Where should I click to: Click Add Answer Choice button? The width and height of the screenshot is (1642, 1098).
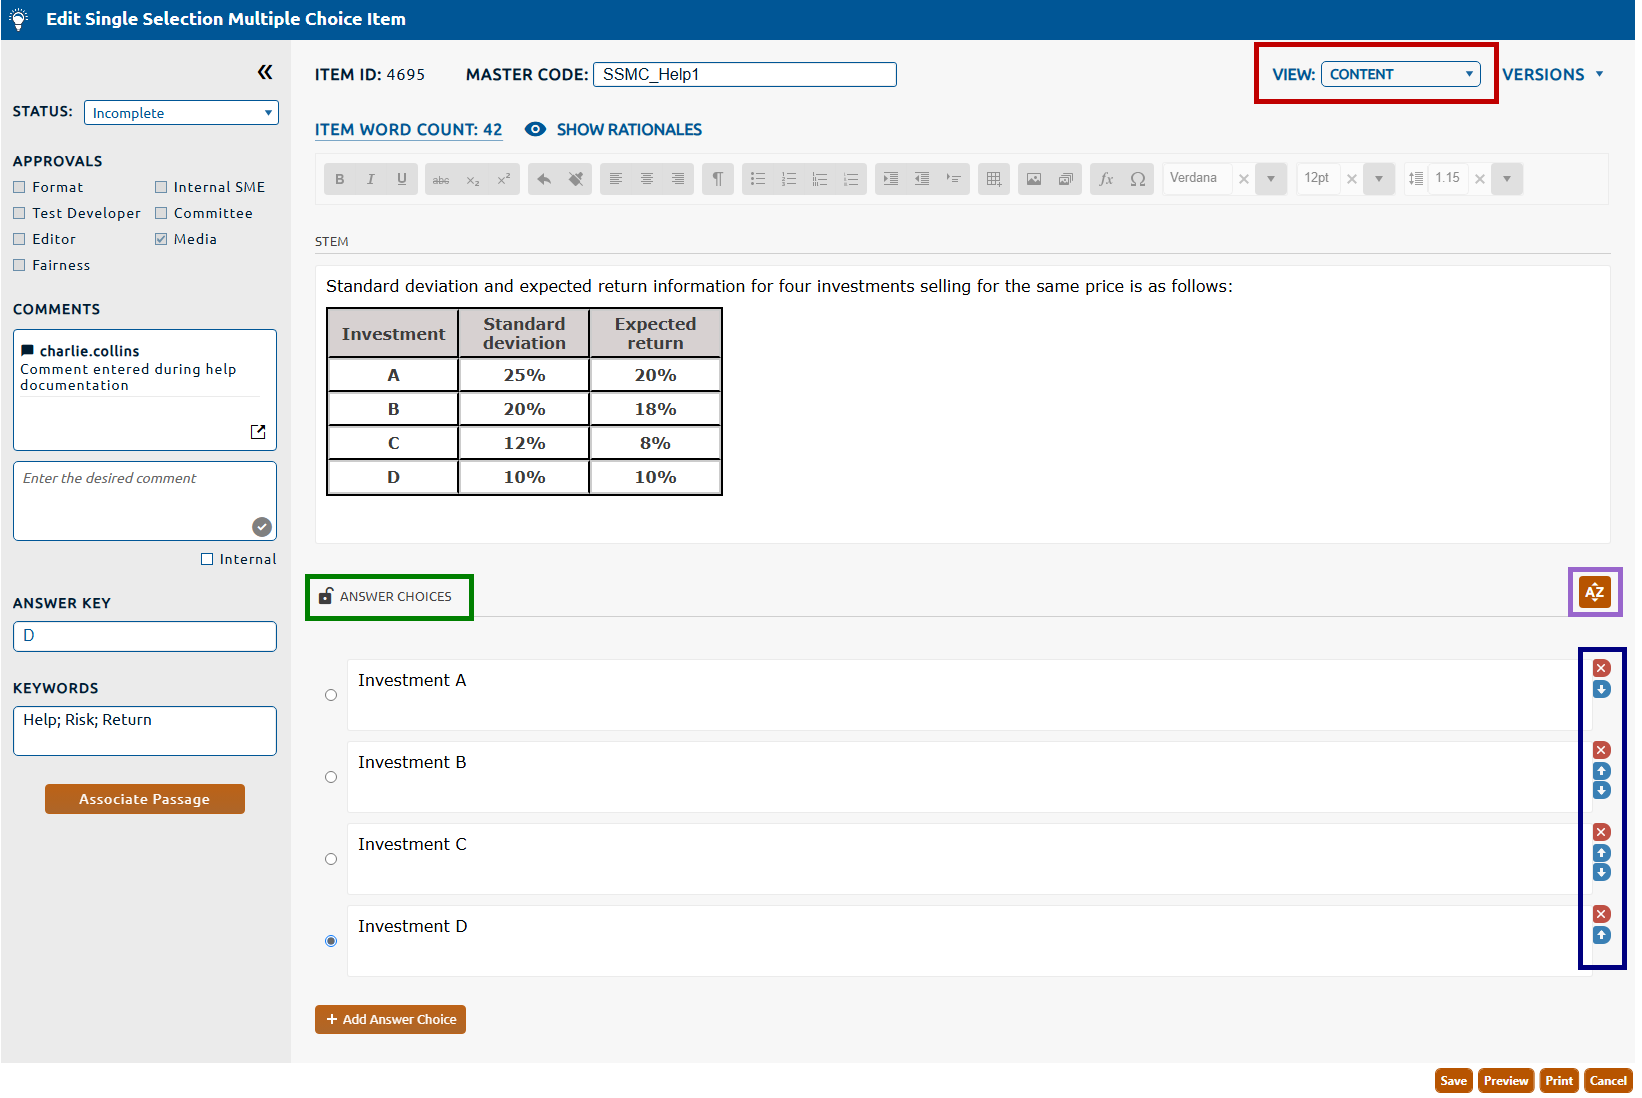pyautogui.click(x=390, y=1019)
